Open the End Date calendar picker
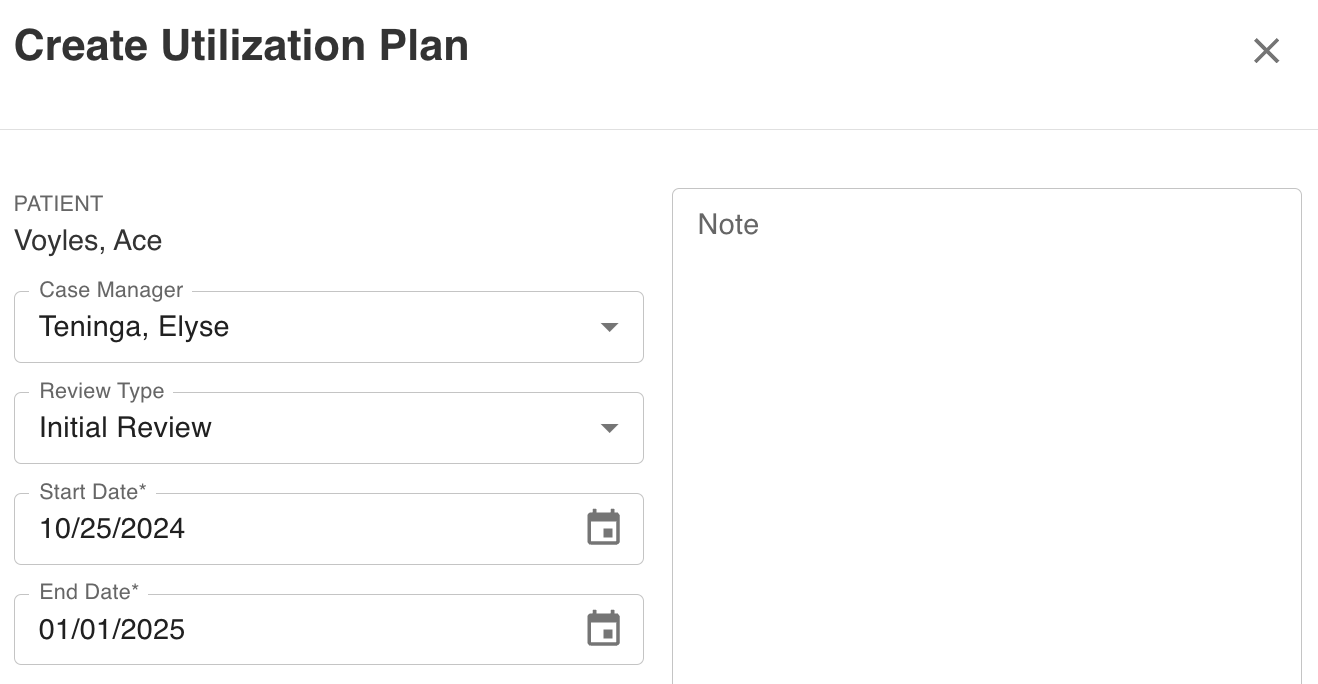This screenshot has width=1318, height=684. click(603, 629)
